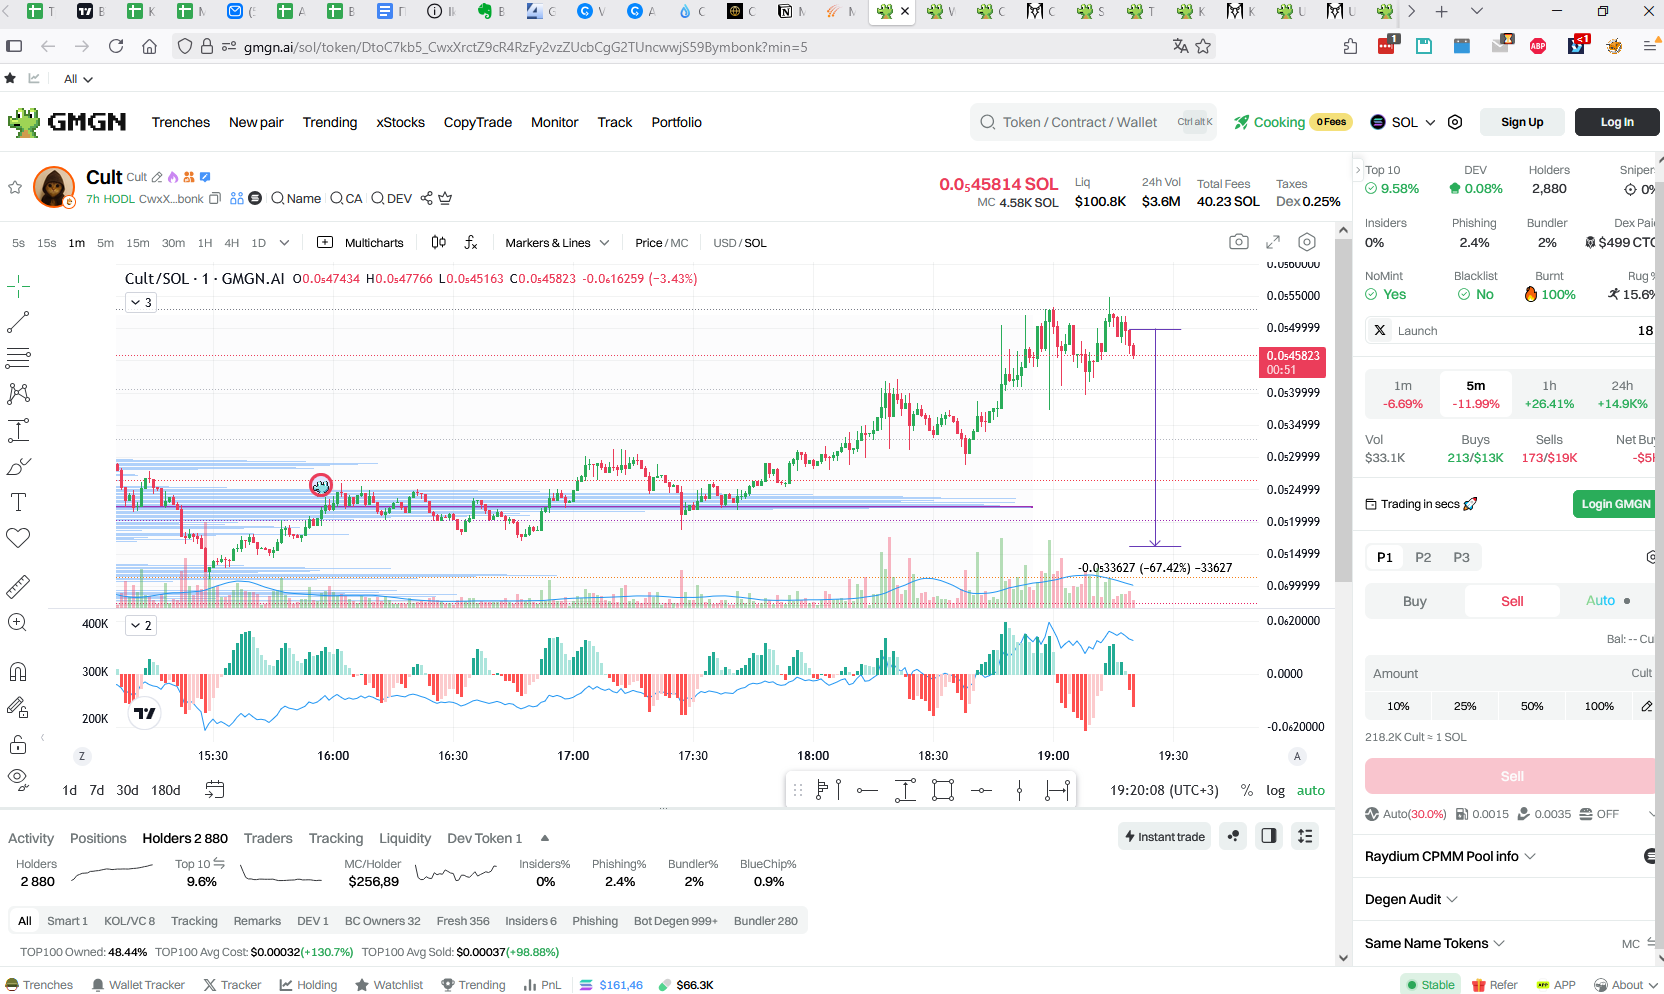The height and width of the screenshot is (994, 1664).
Task: Open the All bookmarks dropdown
Action: [78, 79]
